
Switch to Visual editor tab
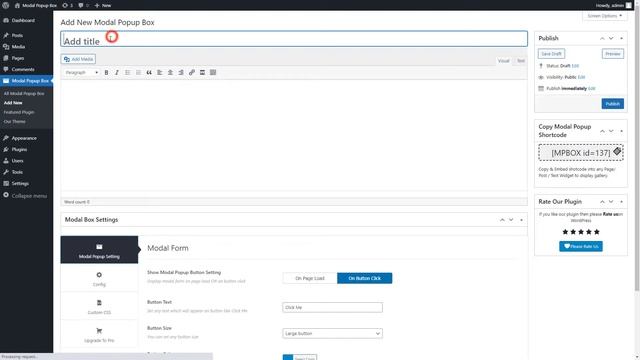503,61
